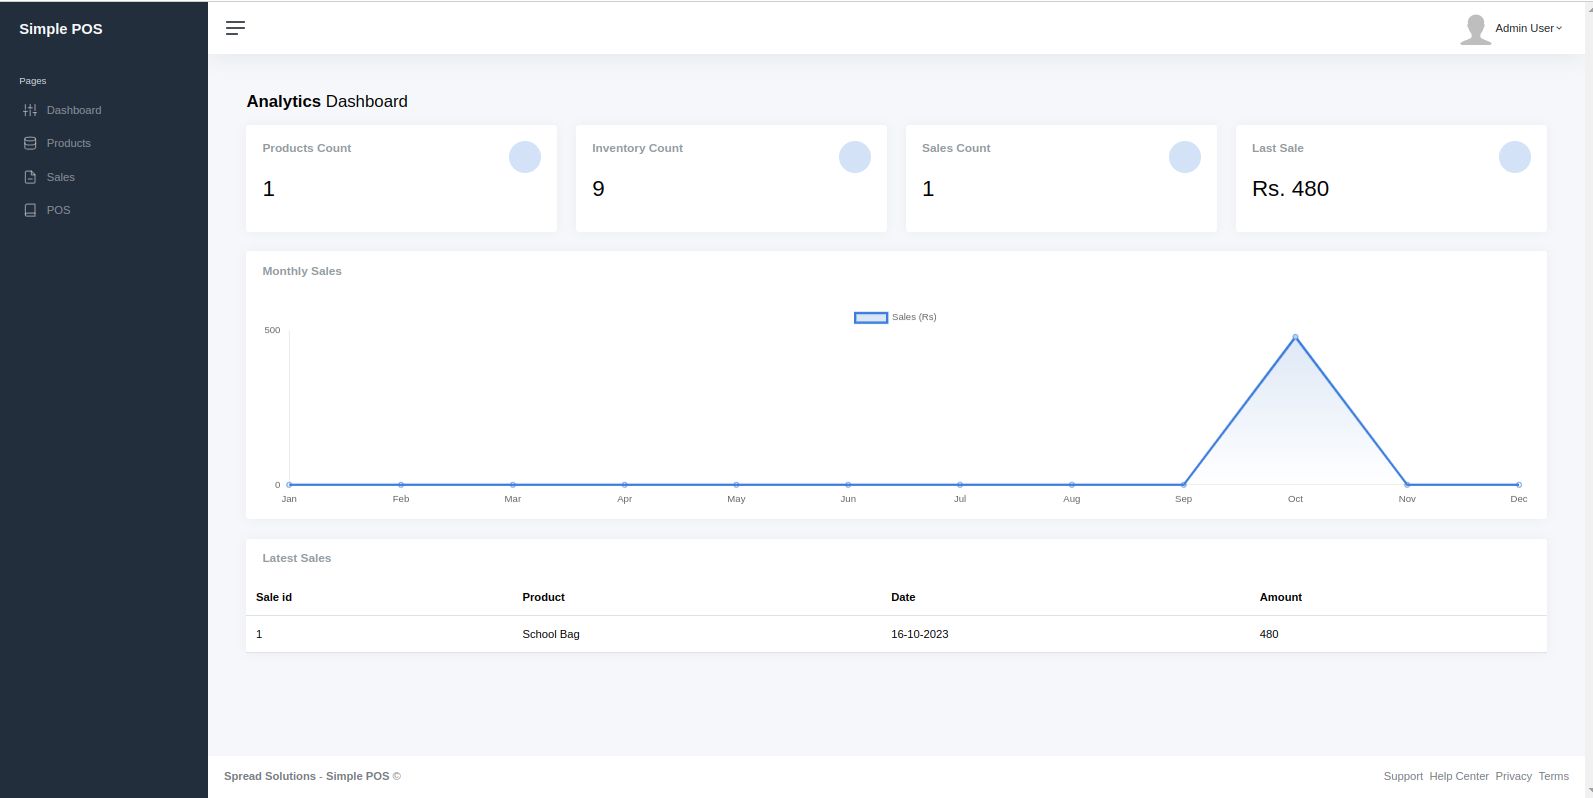Click the Sales Count card circle icon
1593x798 pixels.
[1185, 157]
